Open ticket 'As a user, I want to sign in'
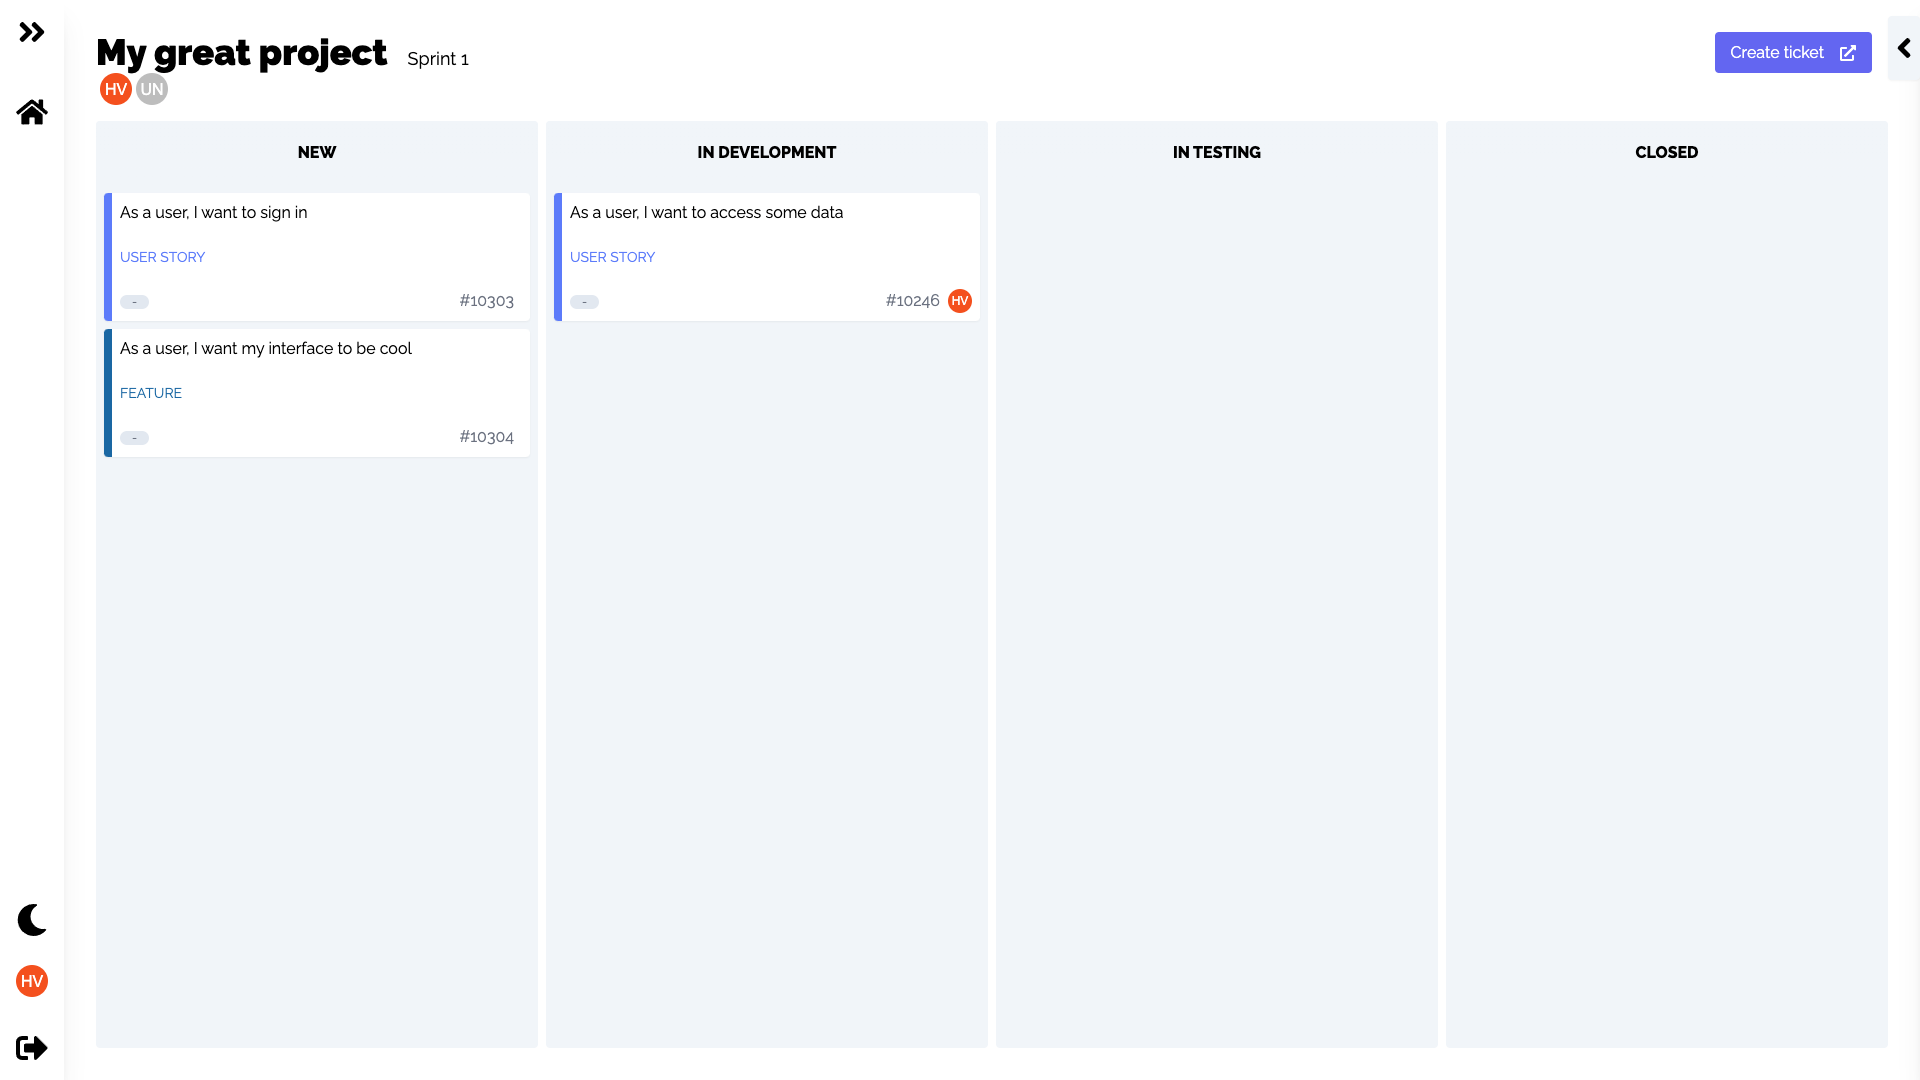 pyautogui.click(x=214, y=212)
